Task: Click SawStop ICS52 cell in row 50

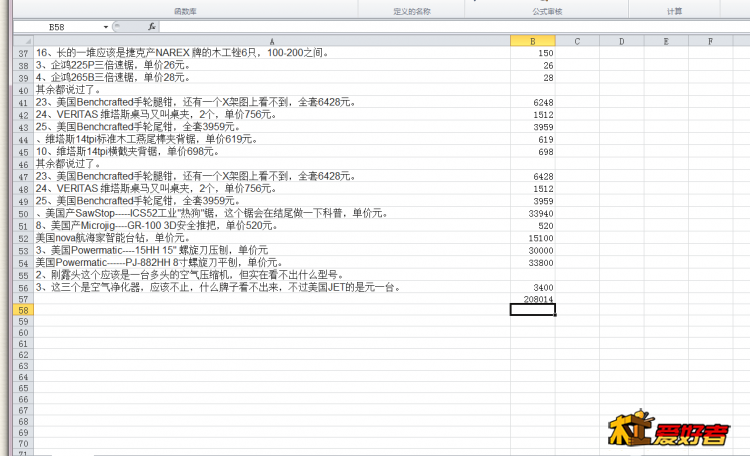Action: (x=272, y=213)
